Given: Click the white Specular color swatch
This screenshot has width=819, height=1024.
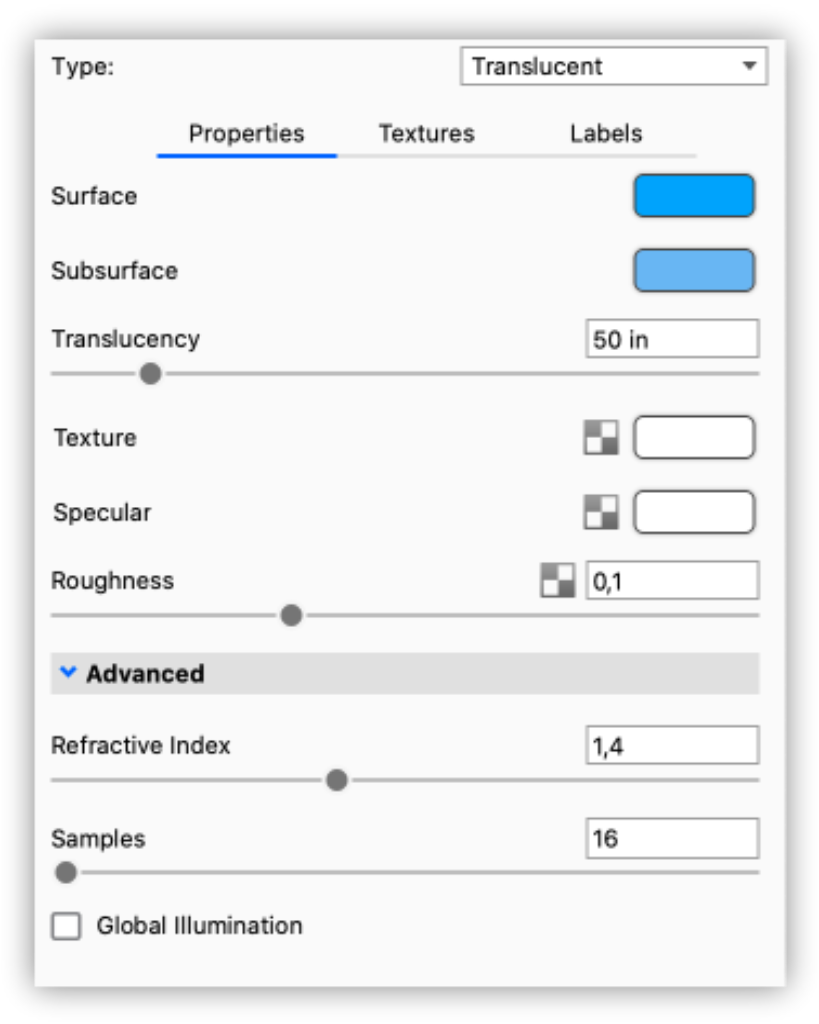Looking at the screenshot, I should [x=693, y=513].
